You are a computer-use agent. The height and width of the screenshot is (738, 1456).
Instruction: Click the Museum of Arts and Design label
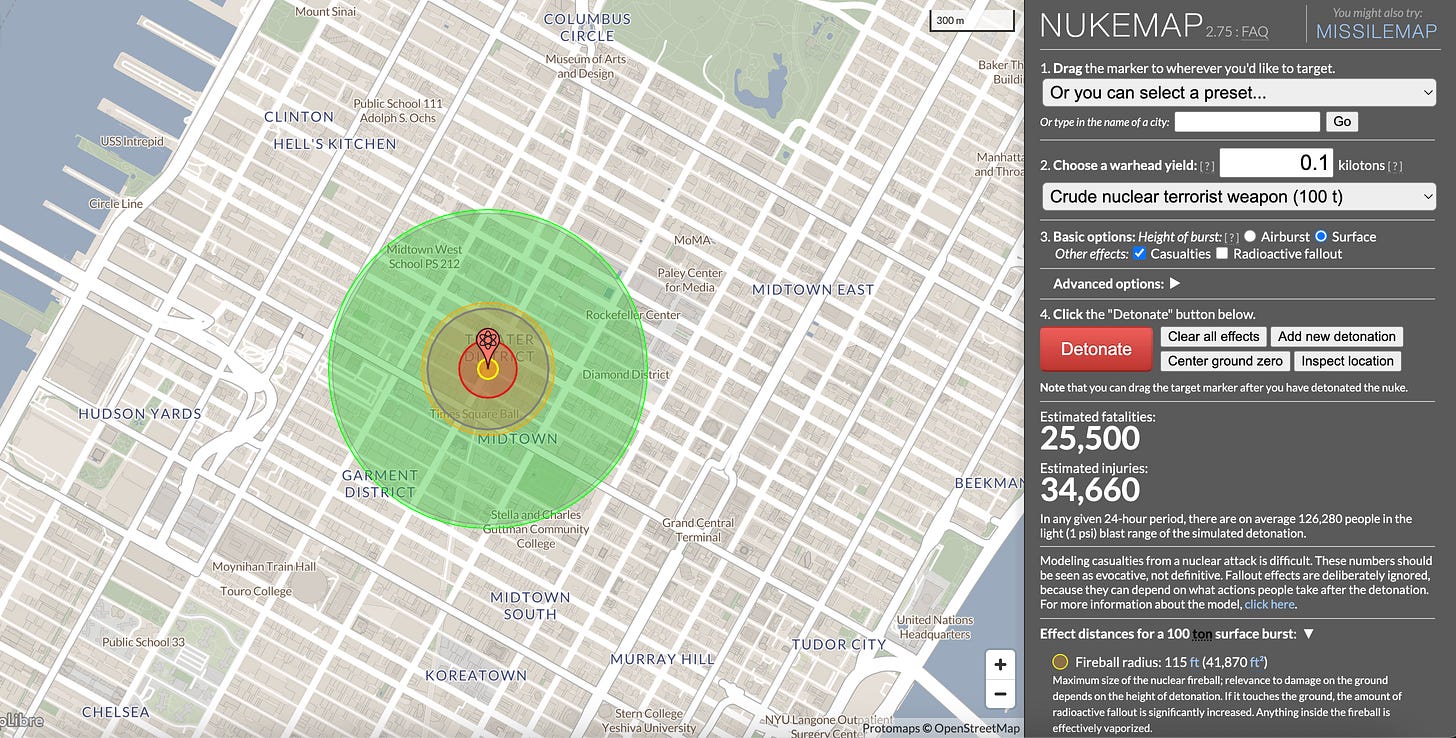coord(586,66)
